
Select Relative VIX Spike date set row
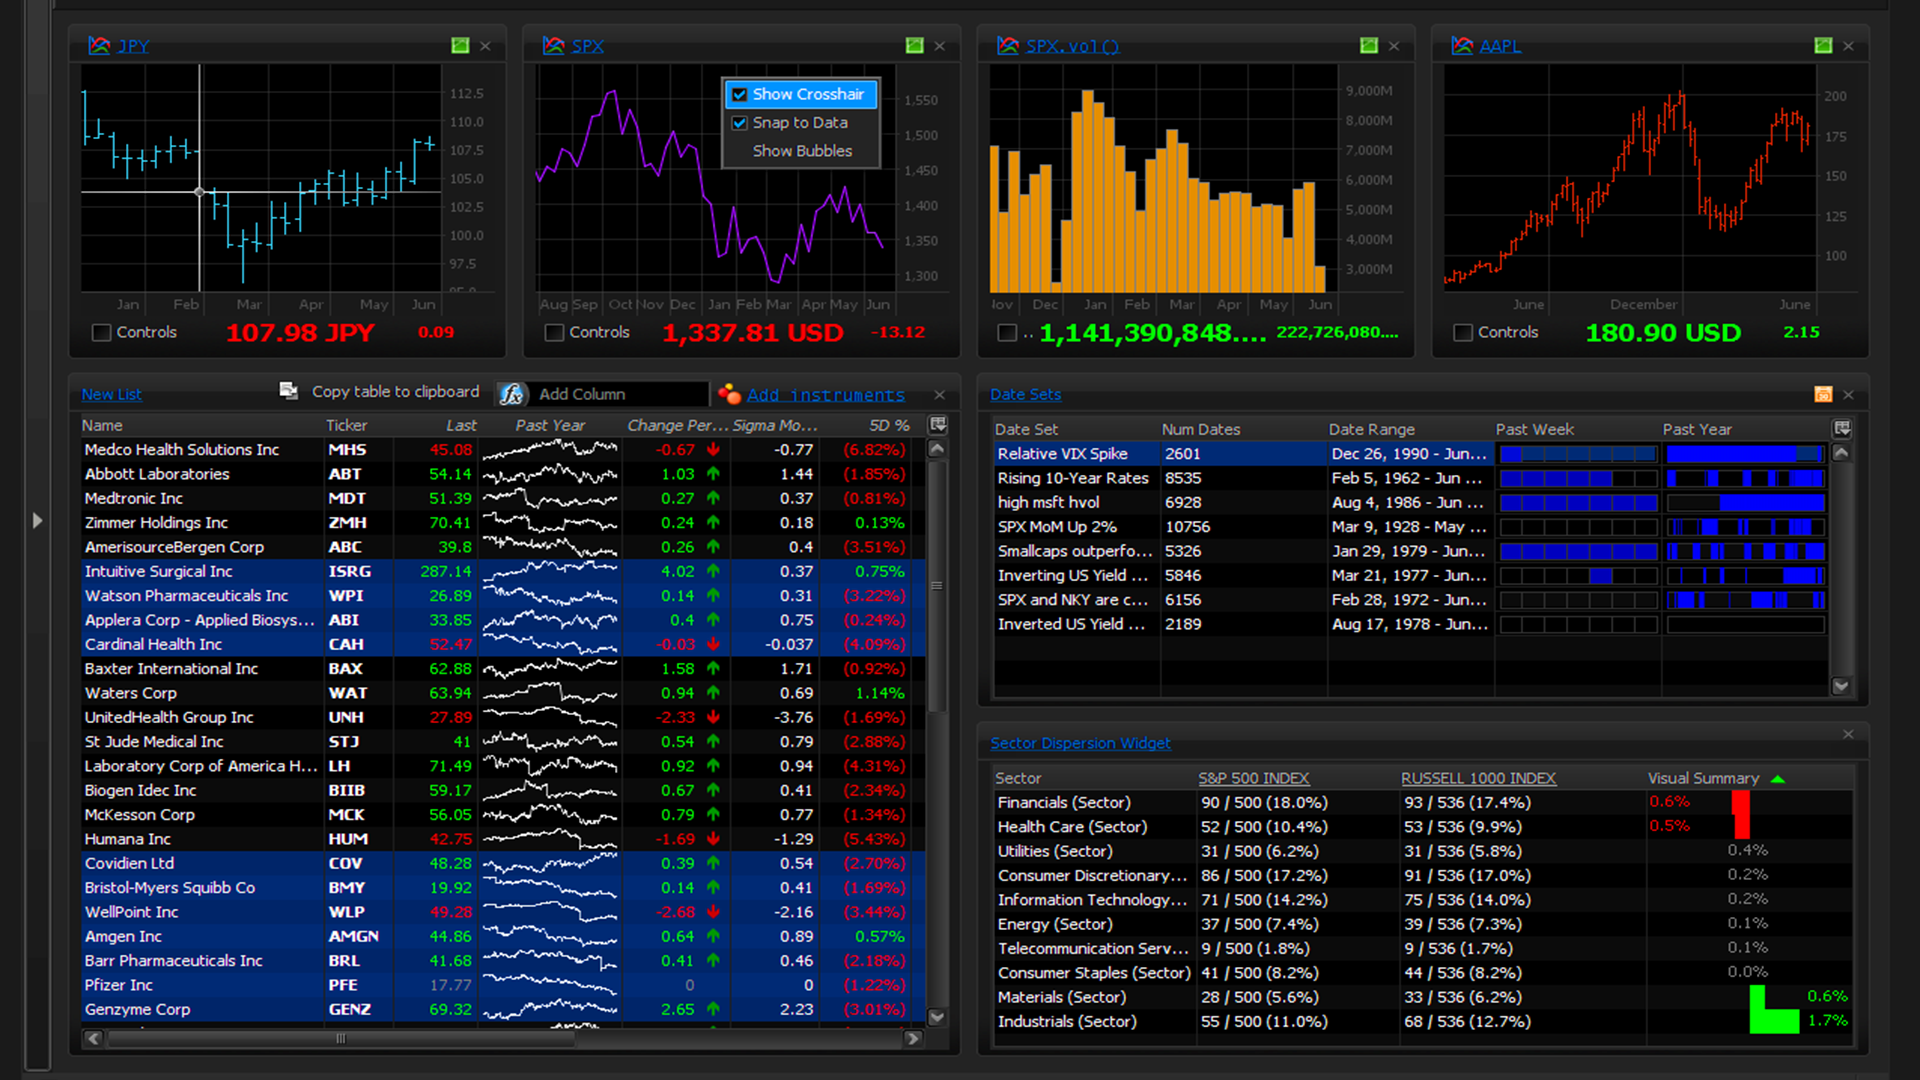click(x=1410, y=454)
